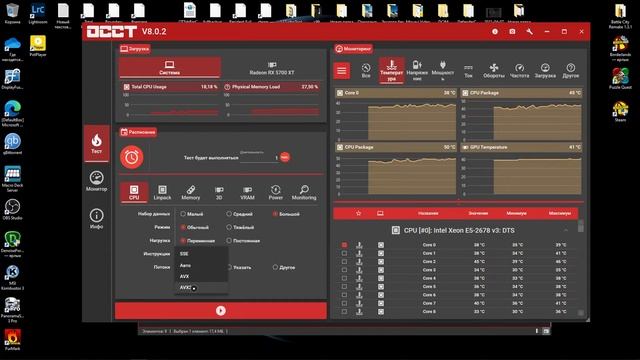Filter sensors by Другое (question mark)
This screenshot has width=640, height=360.
[571, 71]
